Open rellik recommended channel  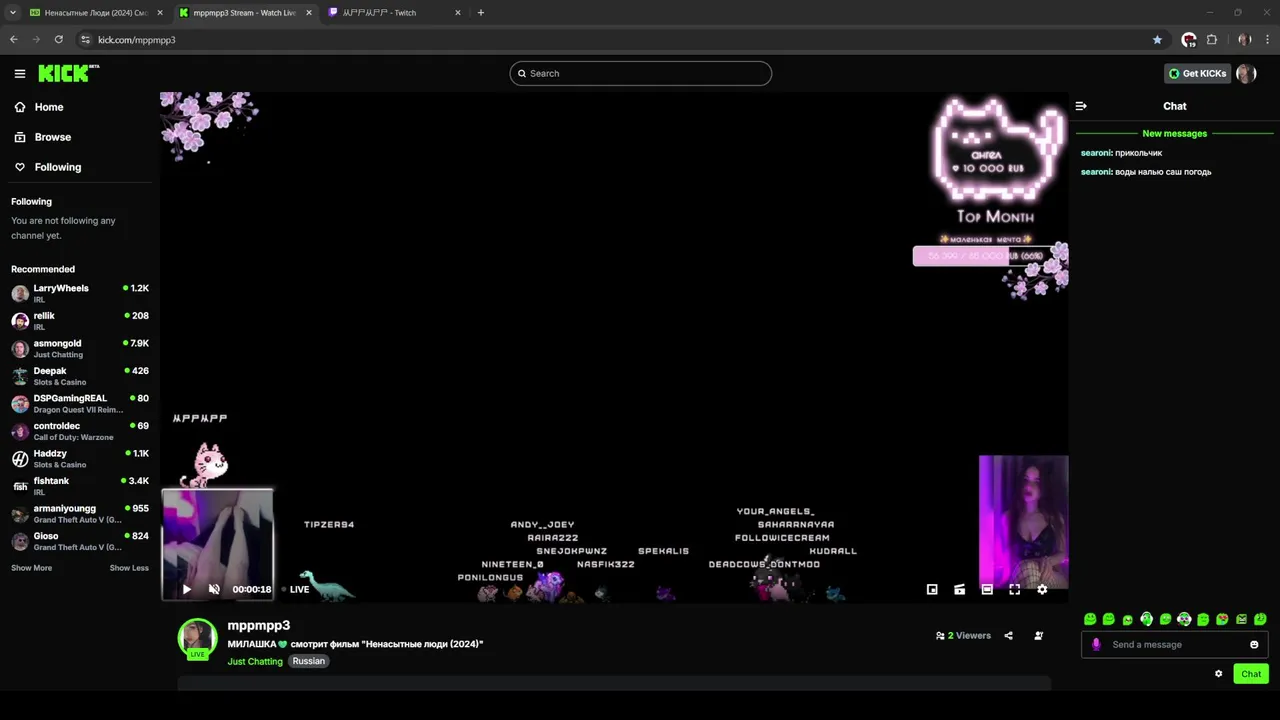pyautogui.click(x=80, y=321)
